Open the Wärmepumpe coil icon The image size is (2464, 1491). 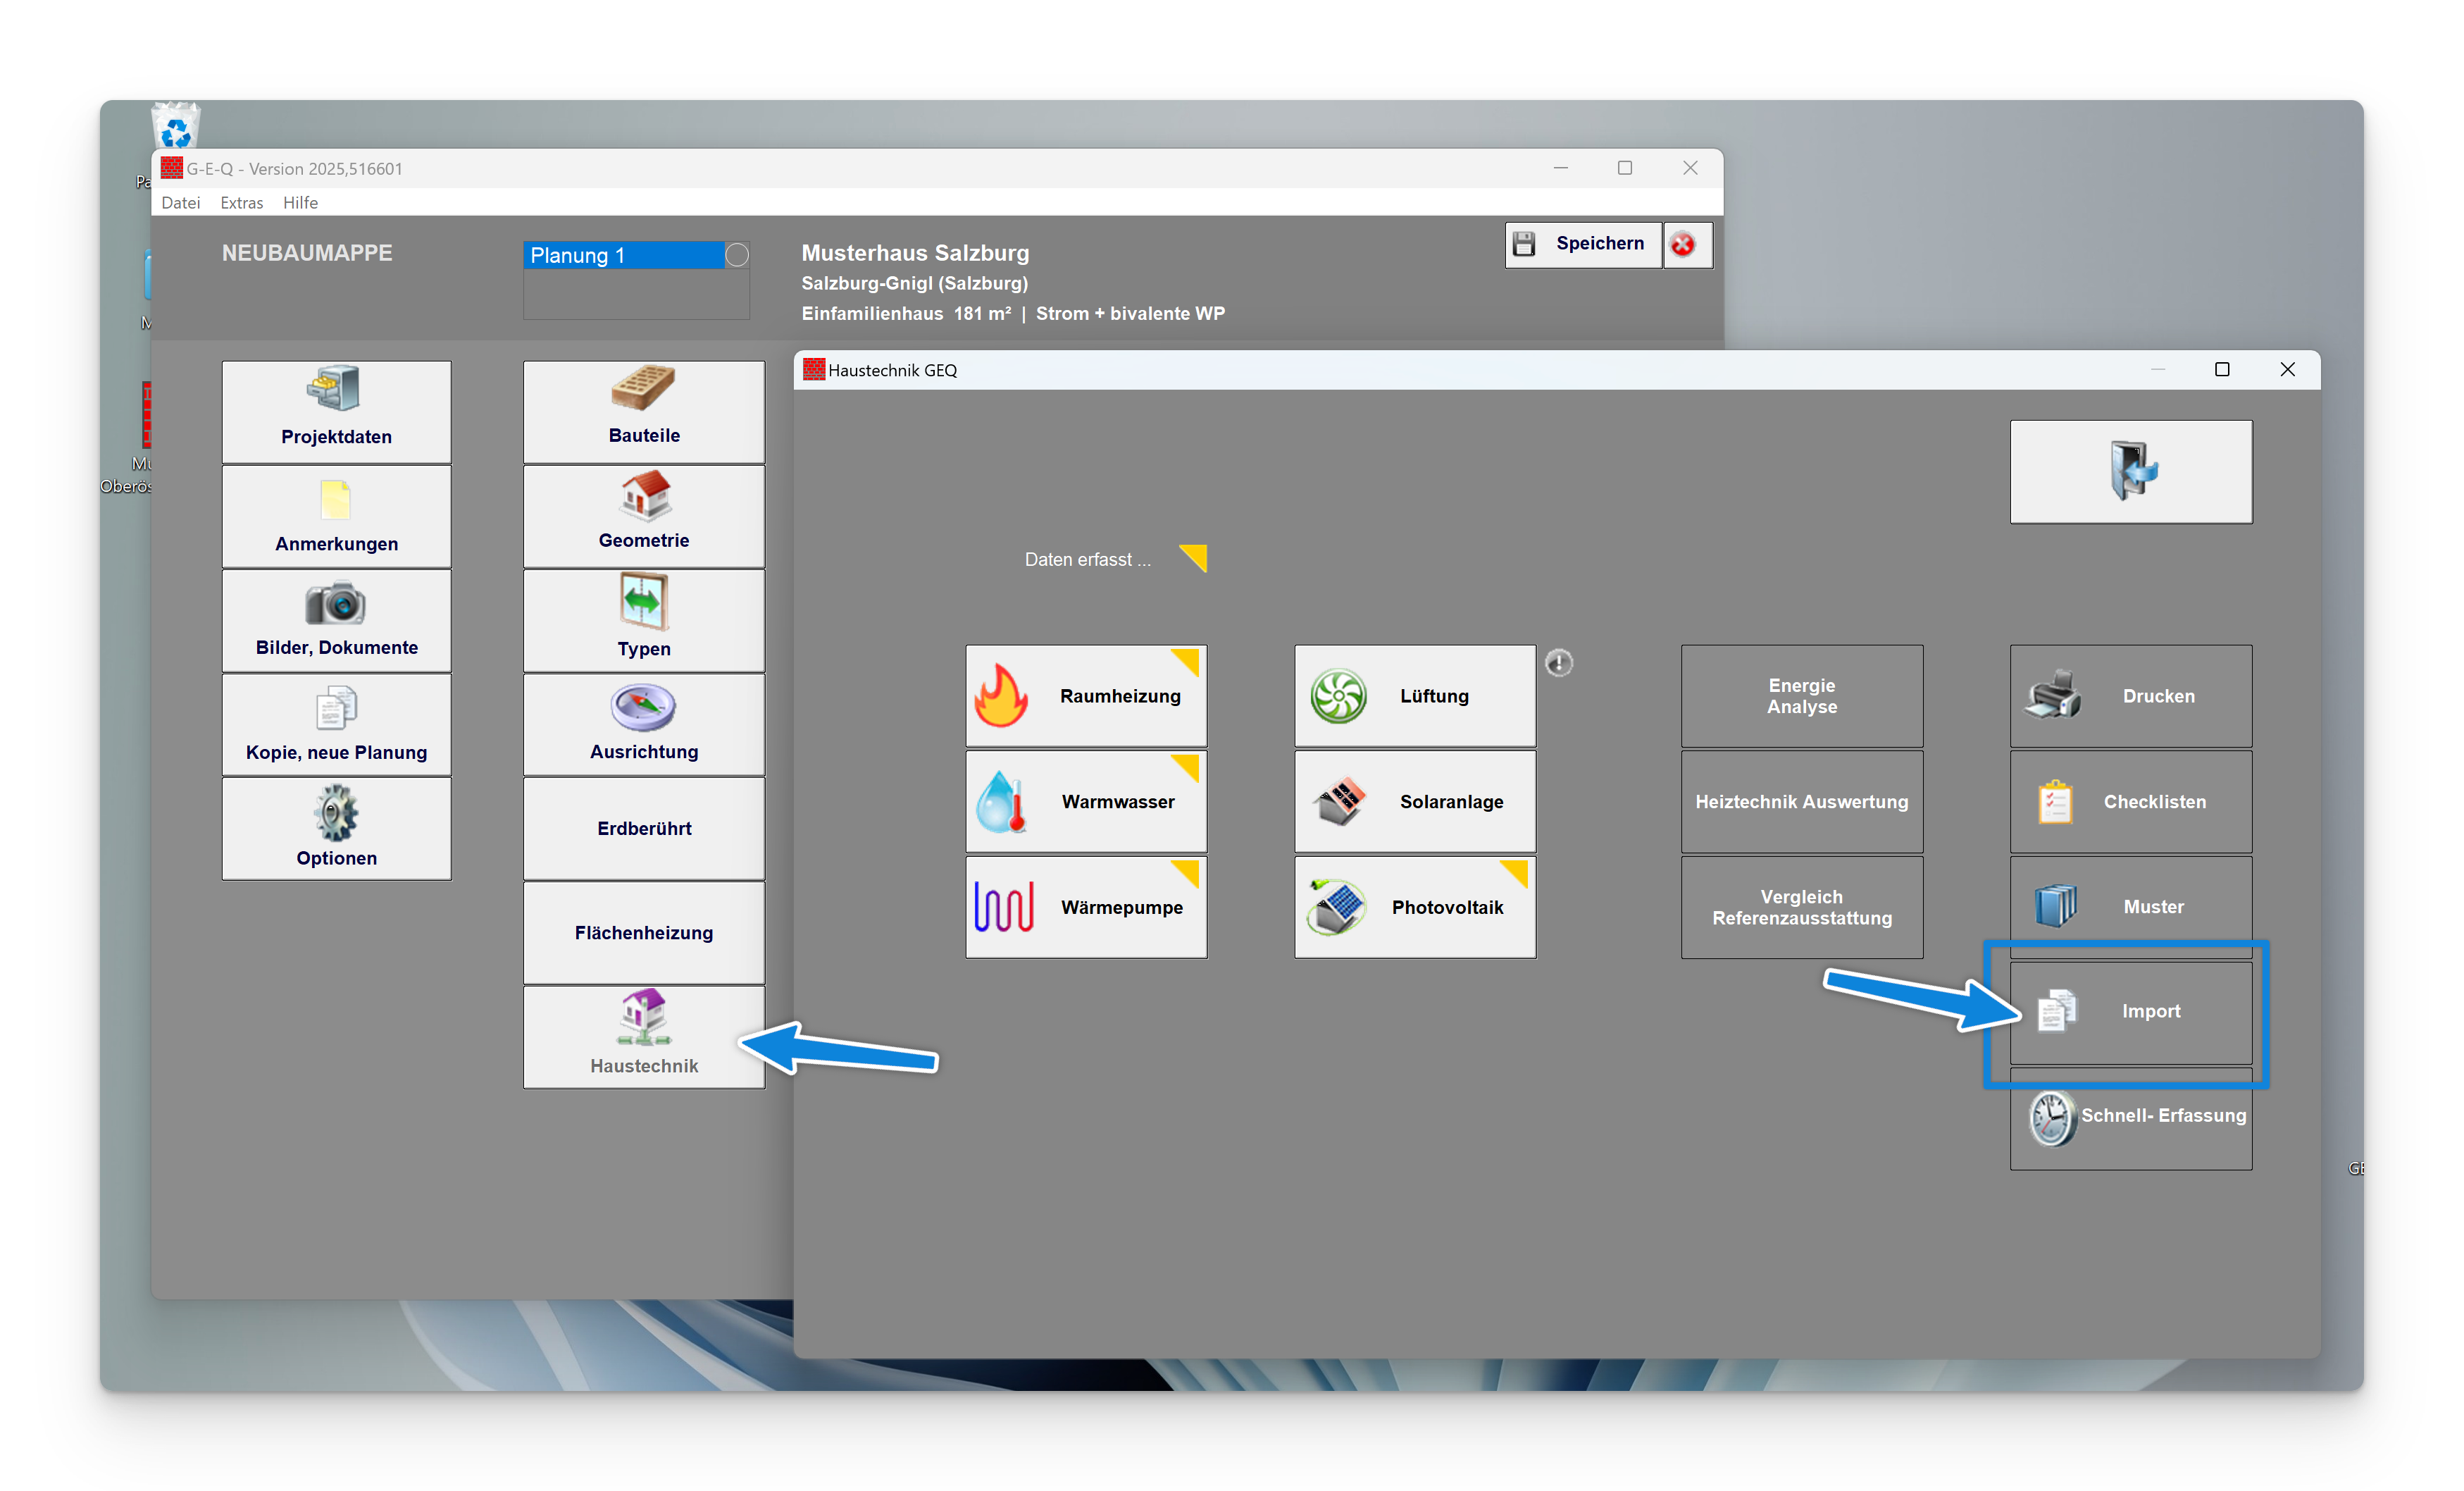click(x=1003, y=907)
